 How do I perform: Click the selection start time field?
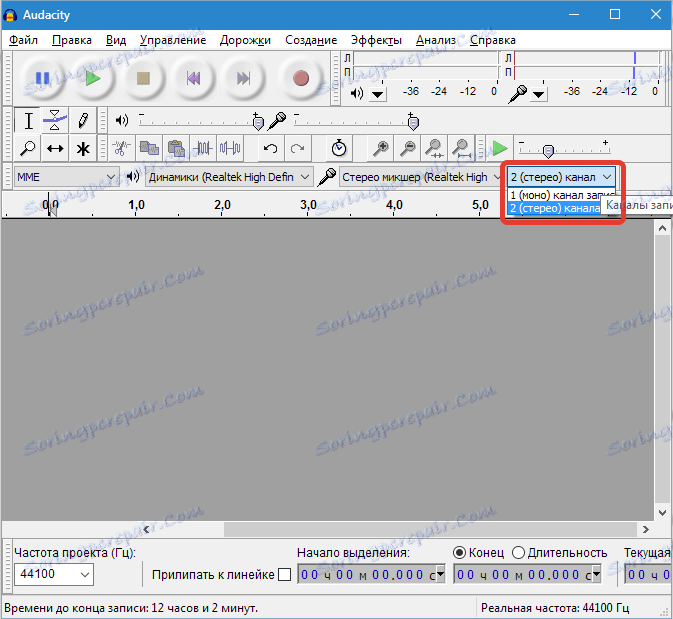tap(371, 574)
